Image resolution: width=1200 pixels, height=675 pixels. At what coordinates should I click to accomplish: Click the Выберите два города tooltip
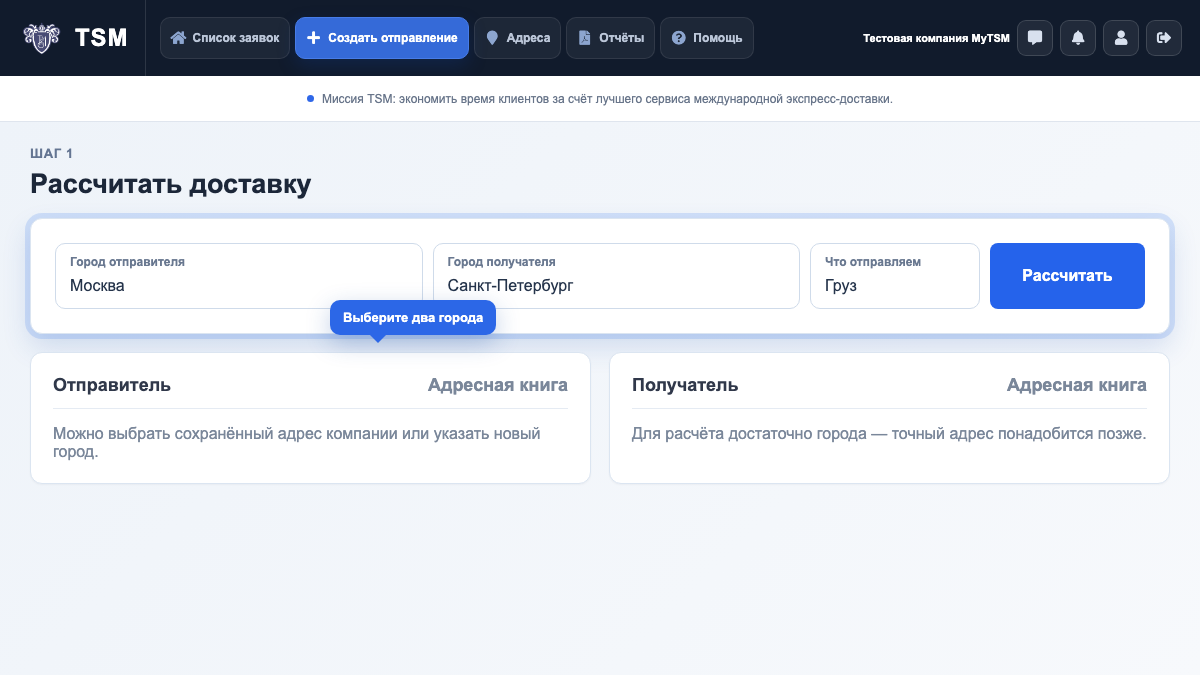(413, 318)
